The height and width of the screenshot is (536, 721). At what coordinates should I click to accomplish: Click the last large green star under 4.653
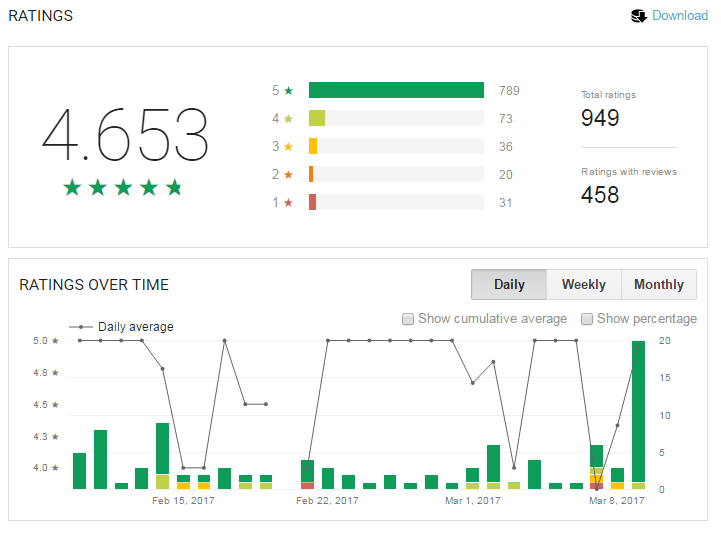174,187
